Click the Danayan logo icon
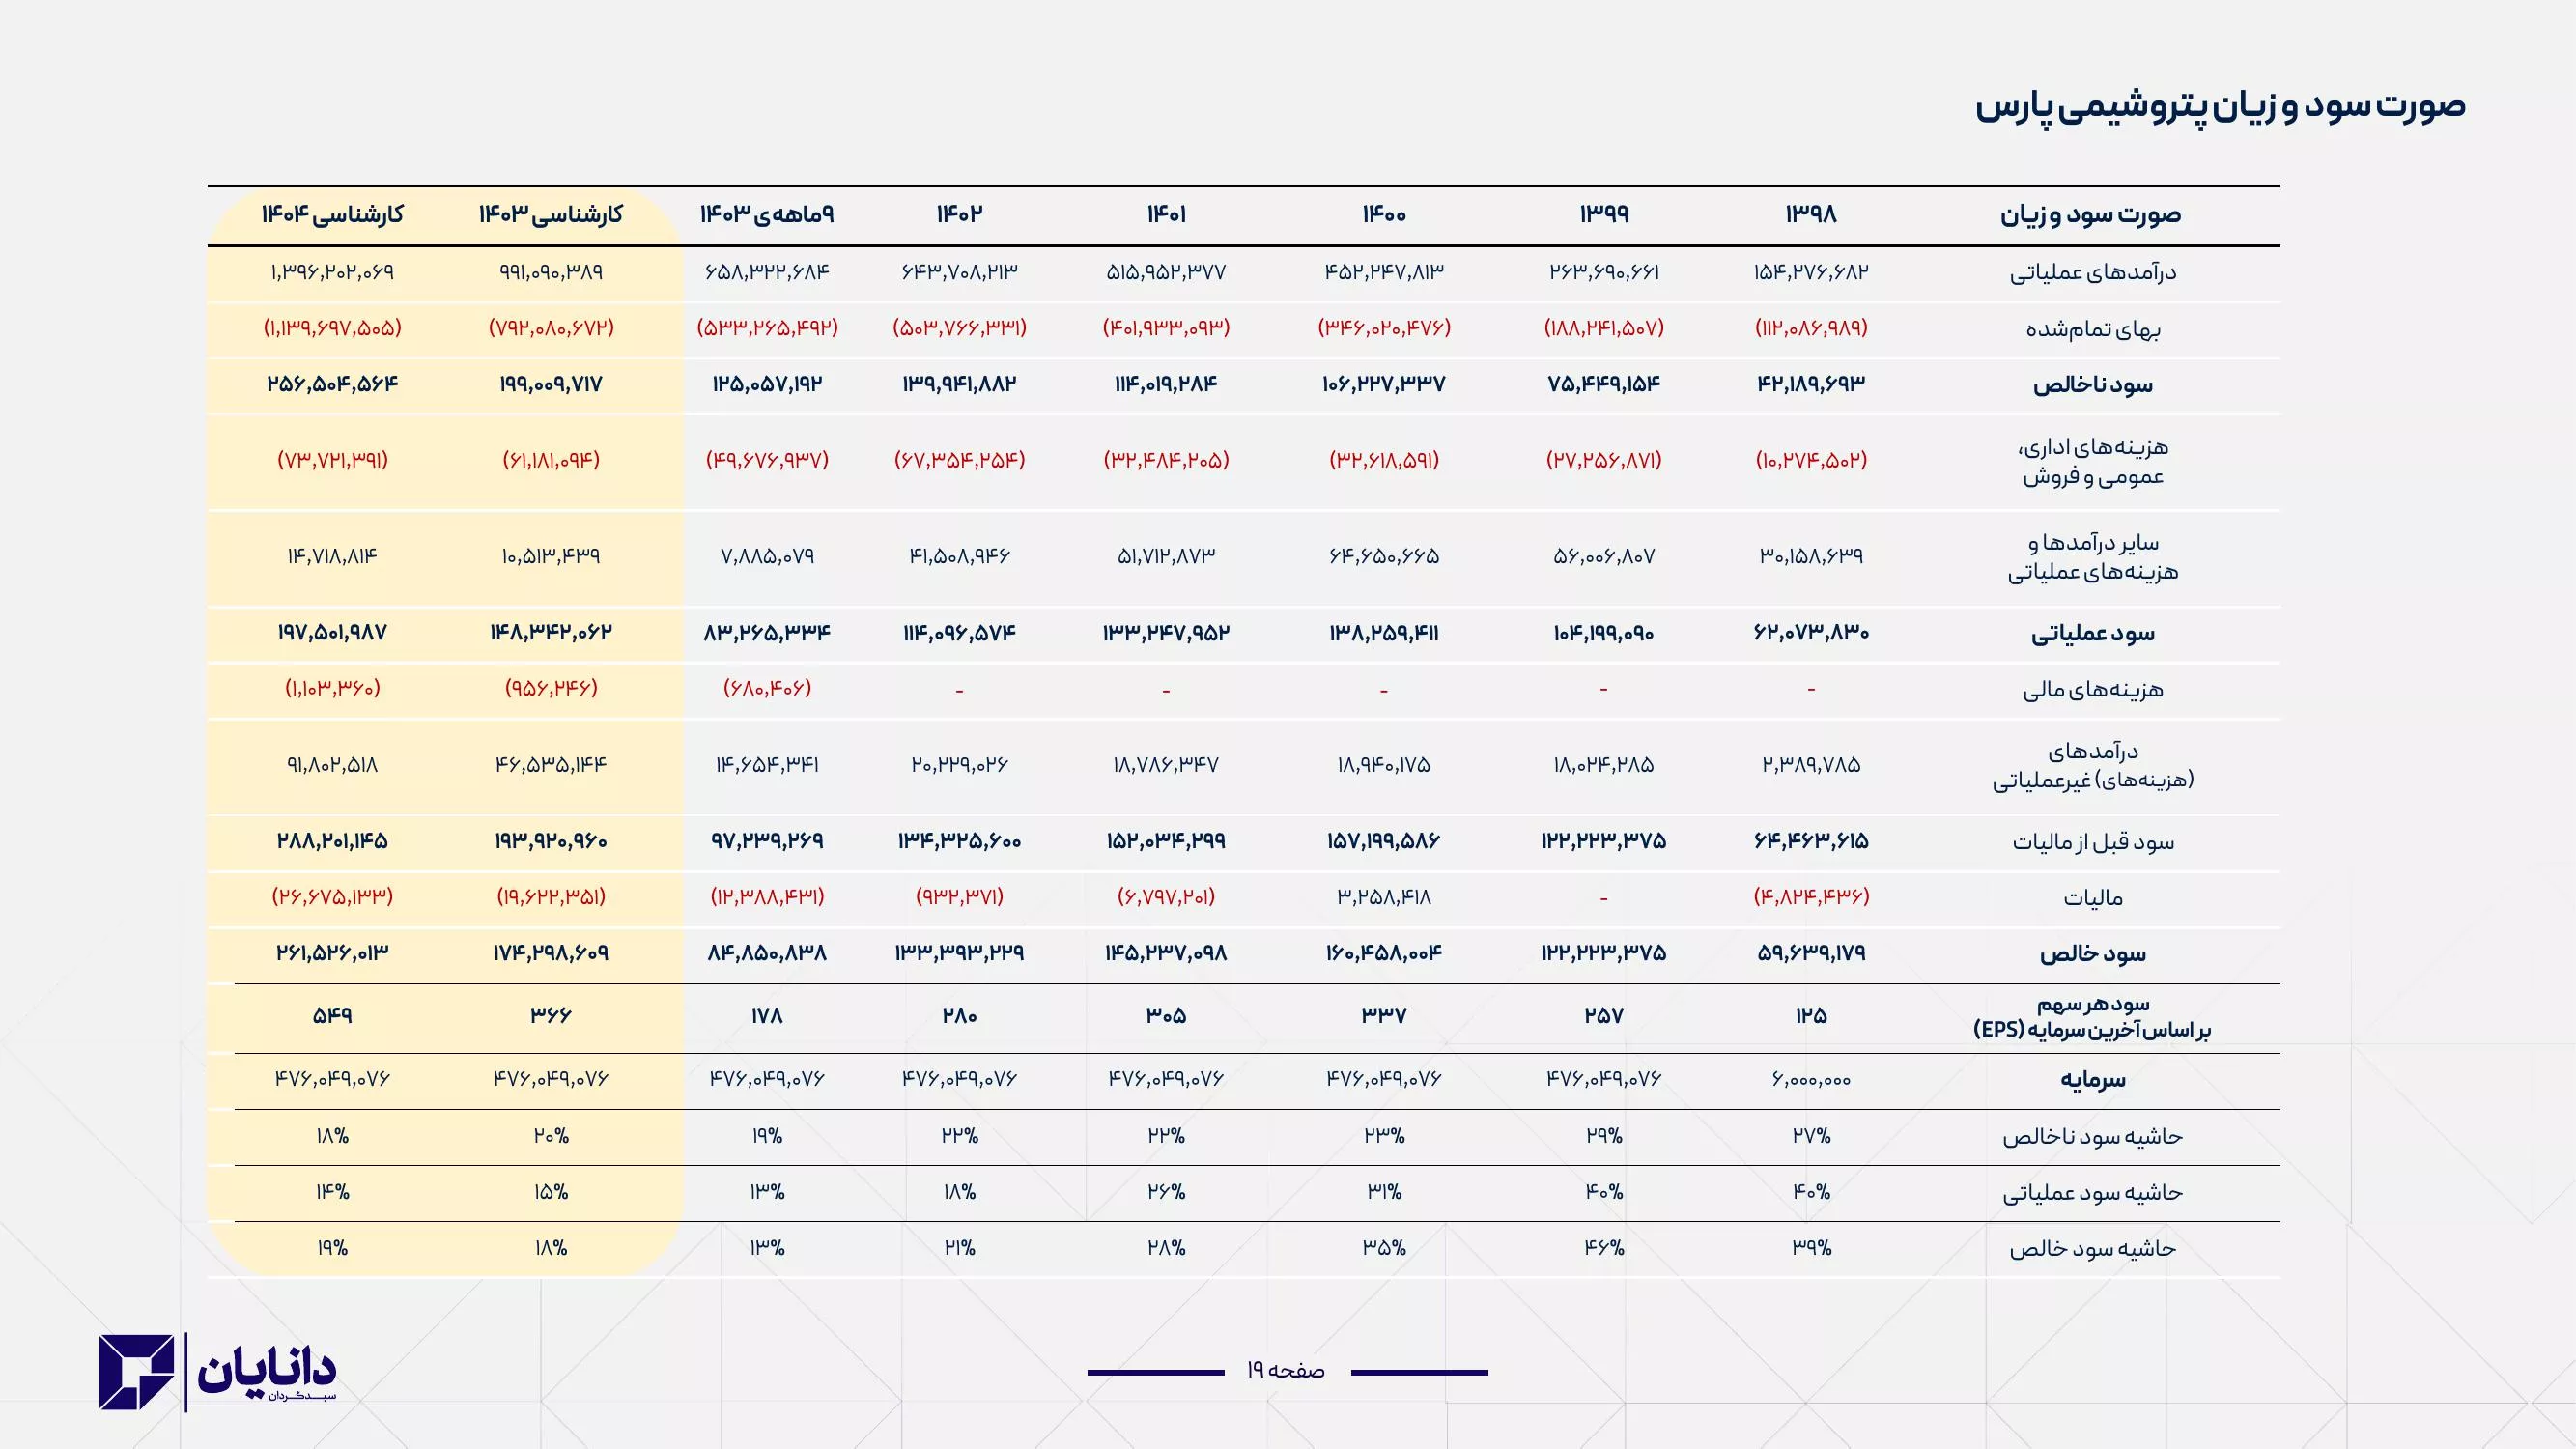The width and height of the screenshot is (2576, 1449). pyautogui.click(x=136, y=1372)
